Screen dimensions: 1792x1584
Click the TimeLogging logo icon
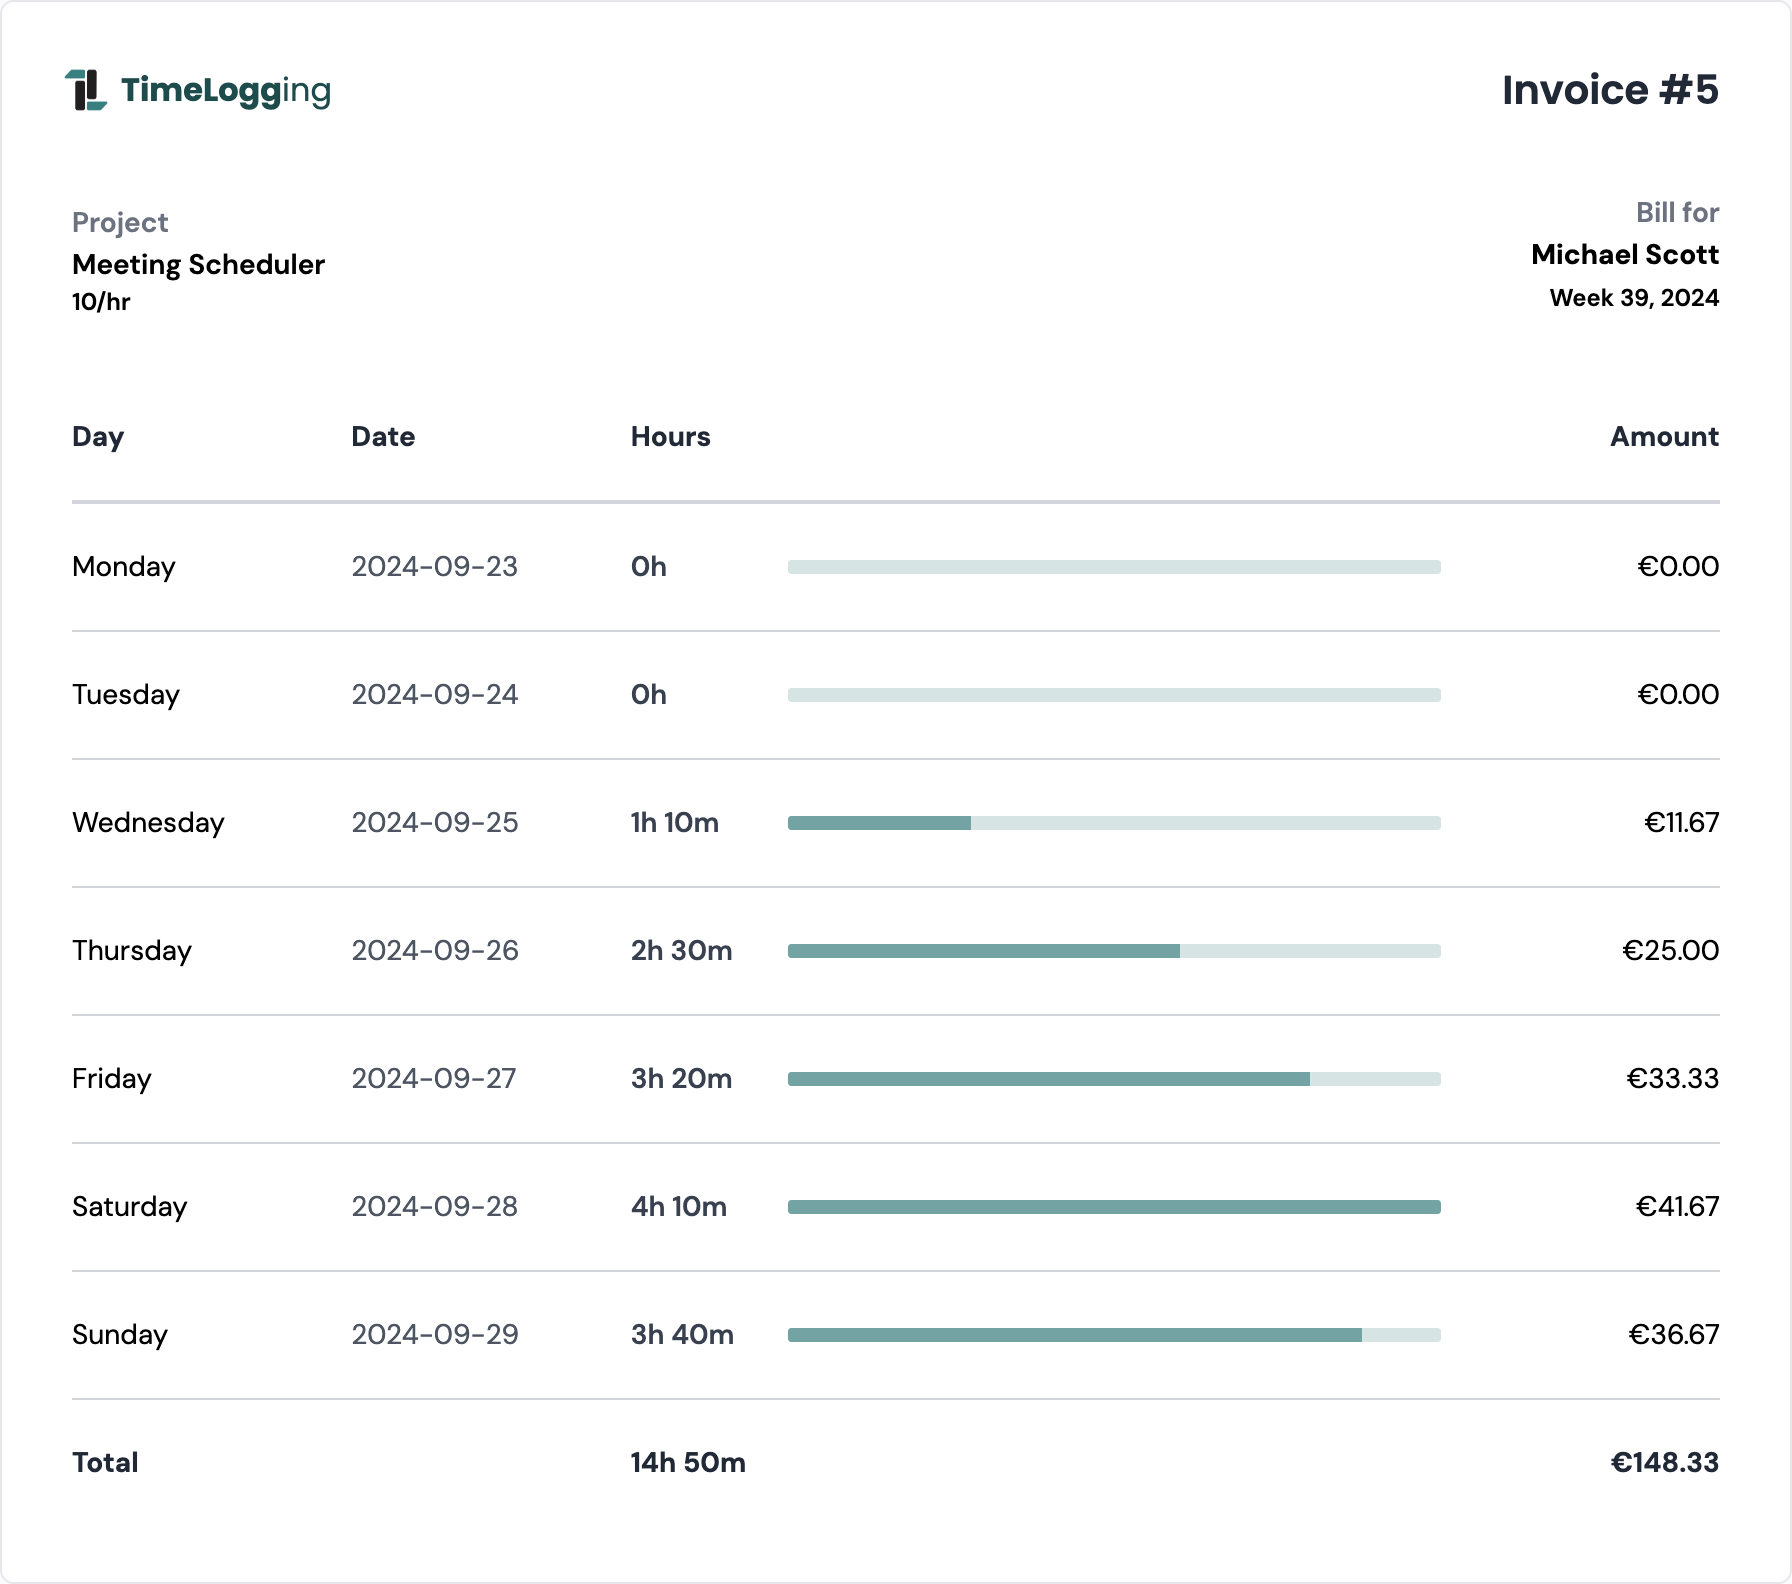pyautogui.click(x=86, y=90)
